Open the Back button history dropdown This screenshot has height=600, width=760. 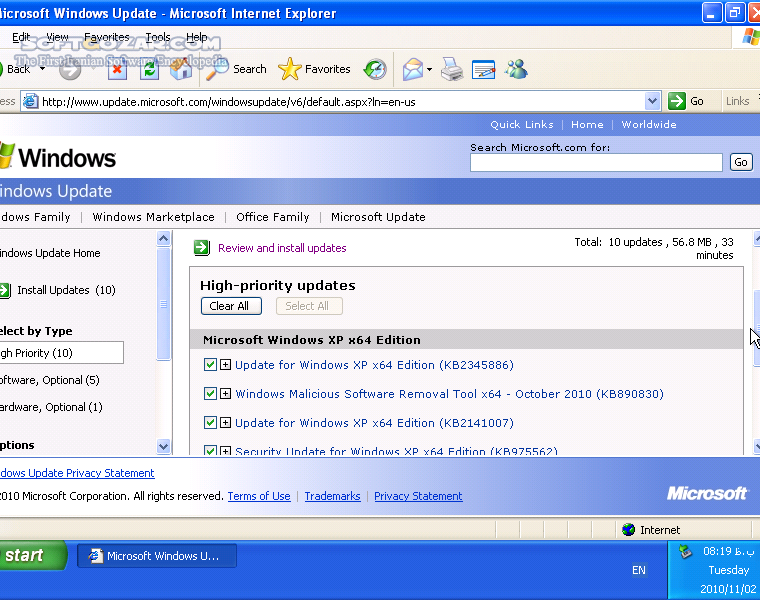click(43, 69)
